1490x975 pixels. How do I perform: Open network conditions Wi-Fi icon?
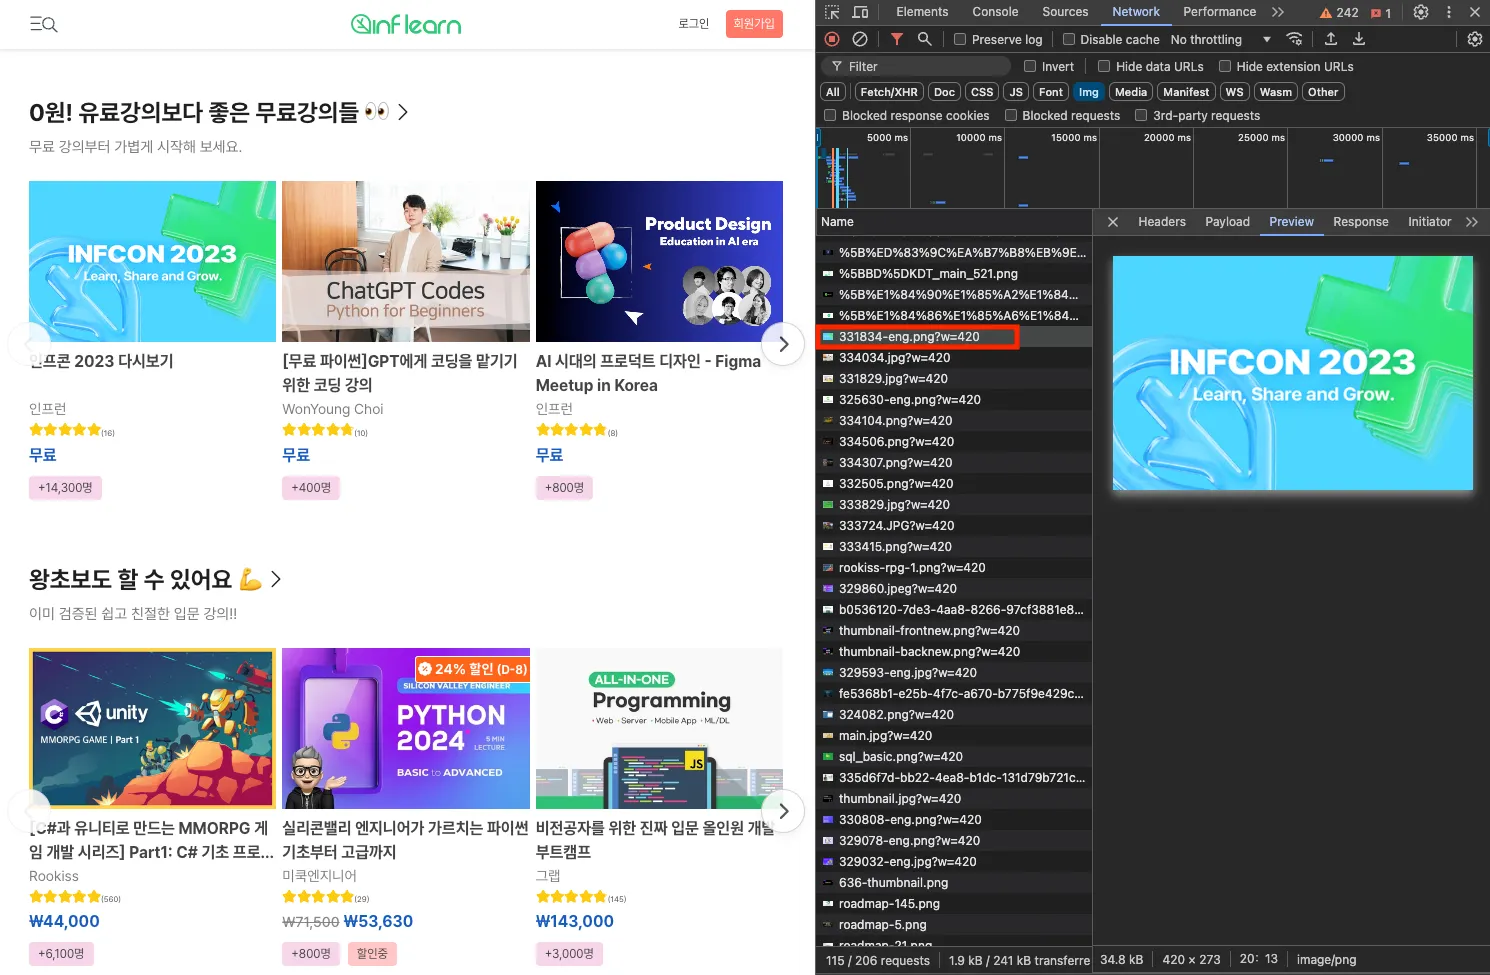tap(1294, 39)
